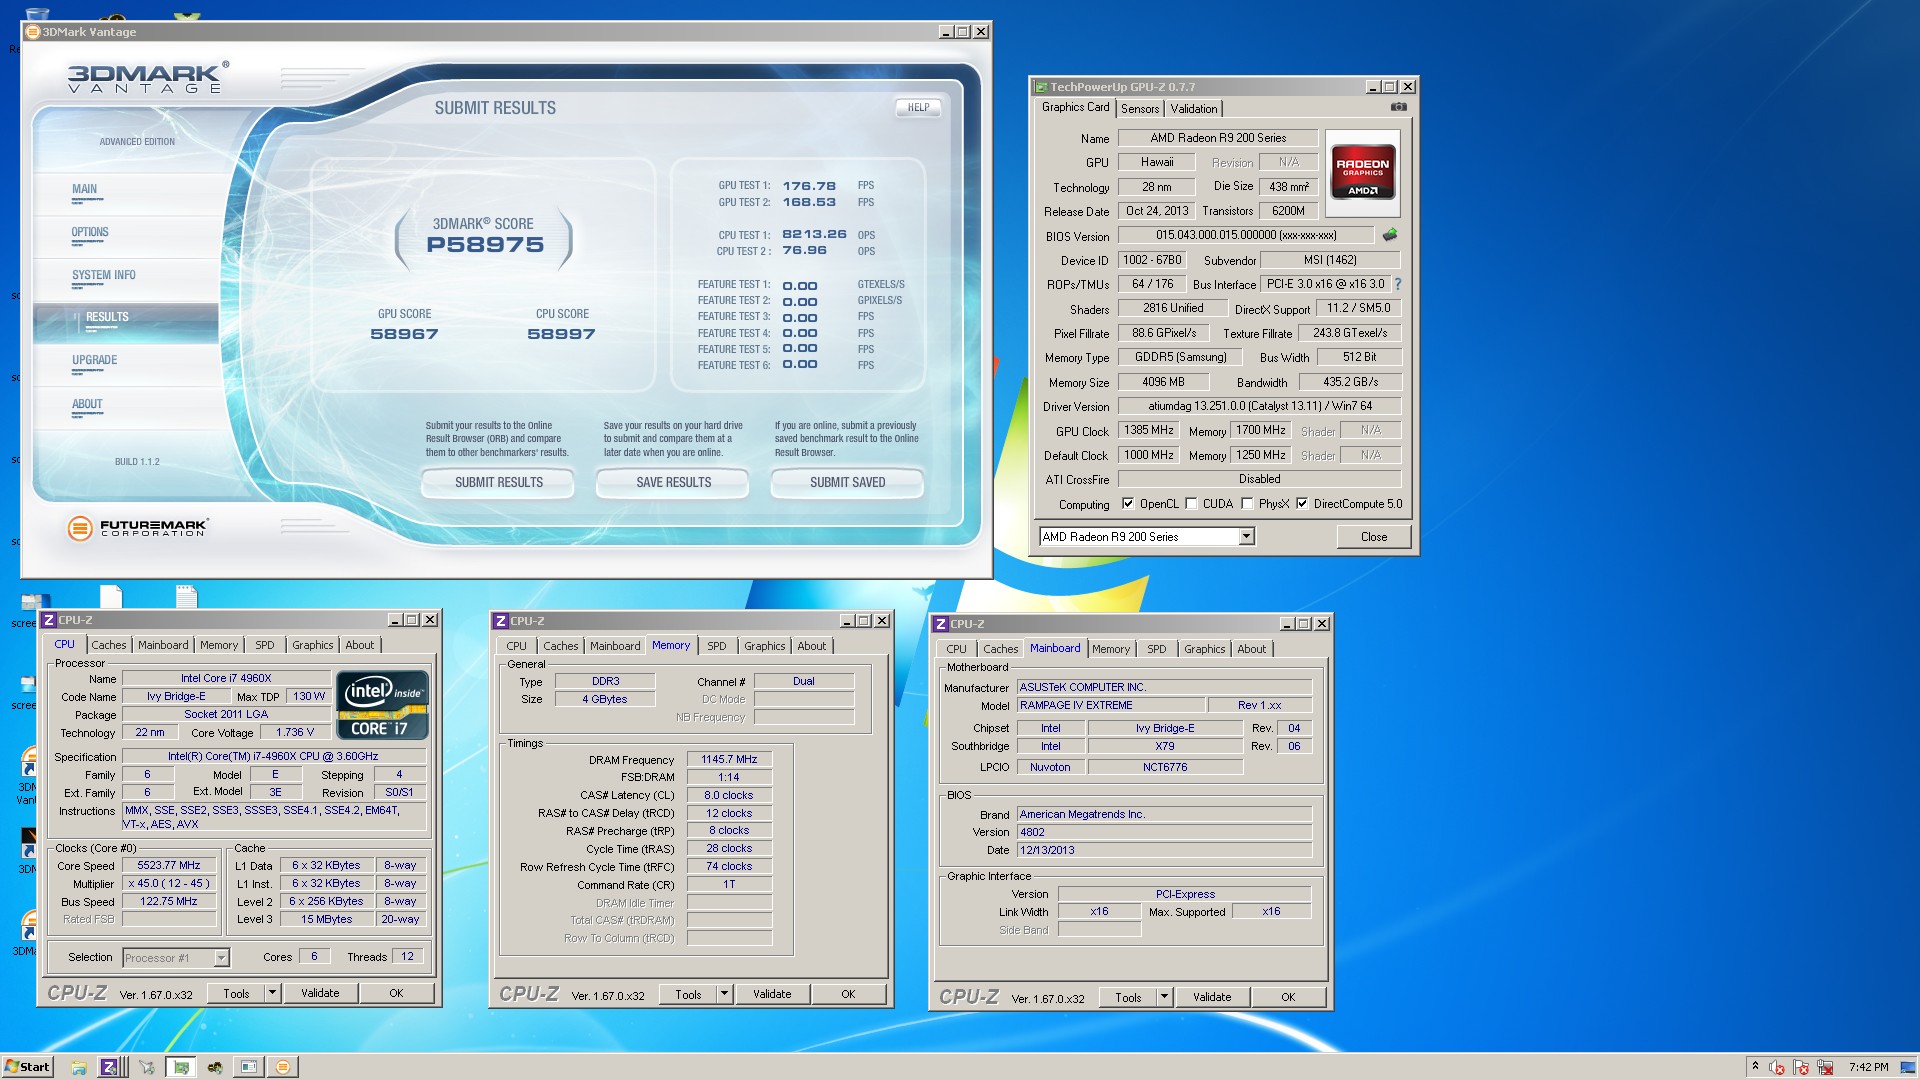Click the Intel Core i7 4960X name field
The width and height of the screenshot is (1920, 1080).
pos(226,679)
